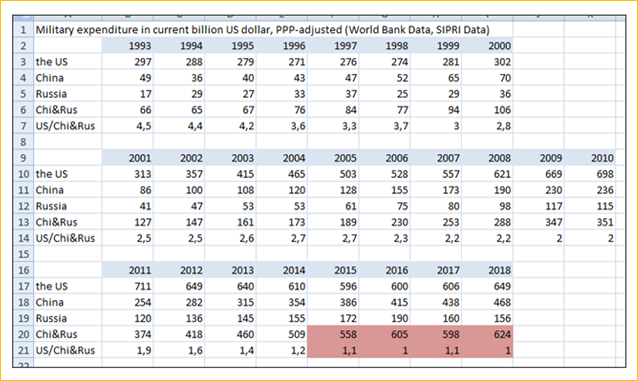Viewport: 638px width, 381px height.
Task: Select the cell with China value 468
Action: click(487, 302)
